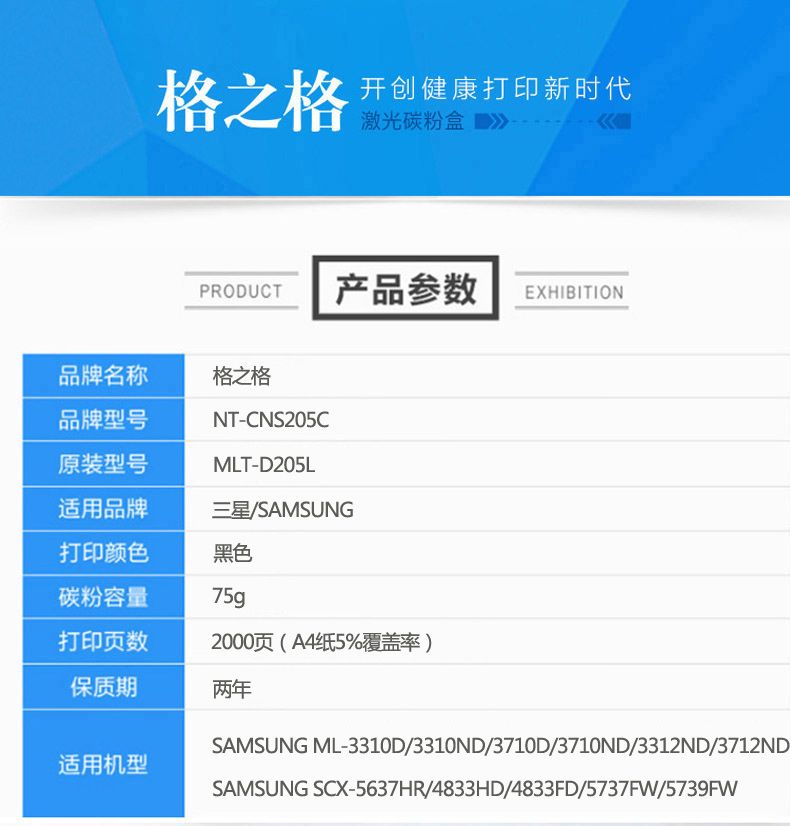Select the 适用机型 row header

point(103,764)
